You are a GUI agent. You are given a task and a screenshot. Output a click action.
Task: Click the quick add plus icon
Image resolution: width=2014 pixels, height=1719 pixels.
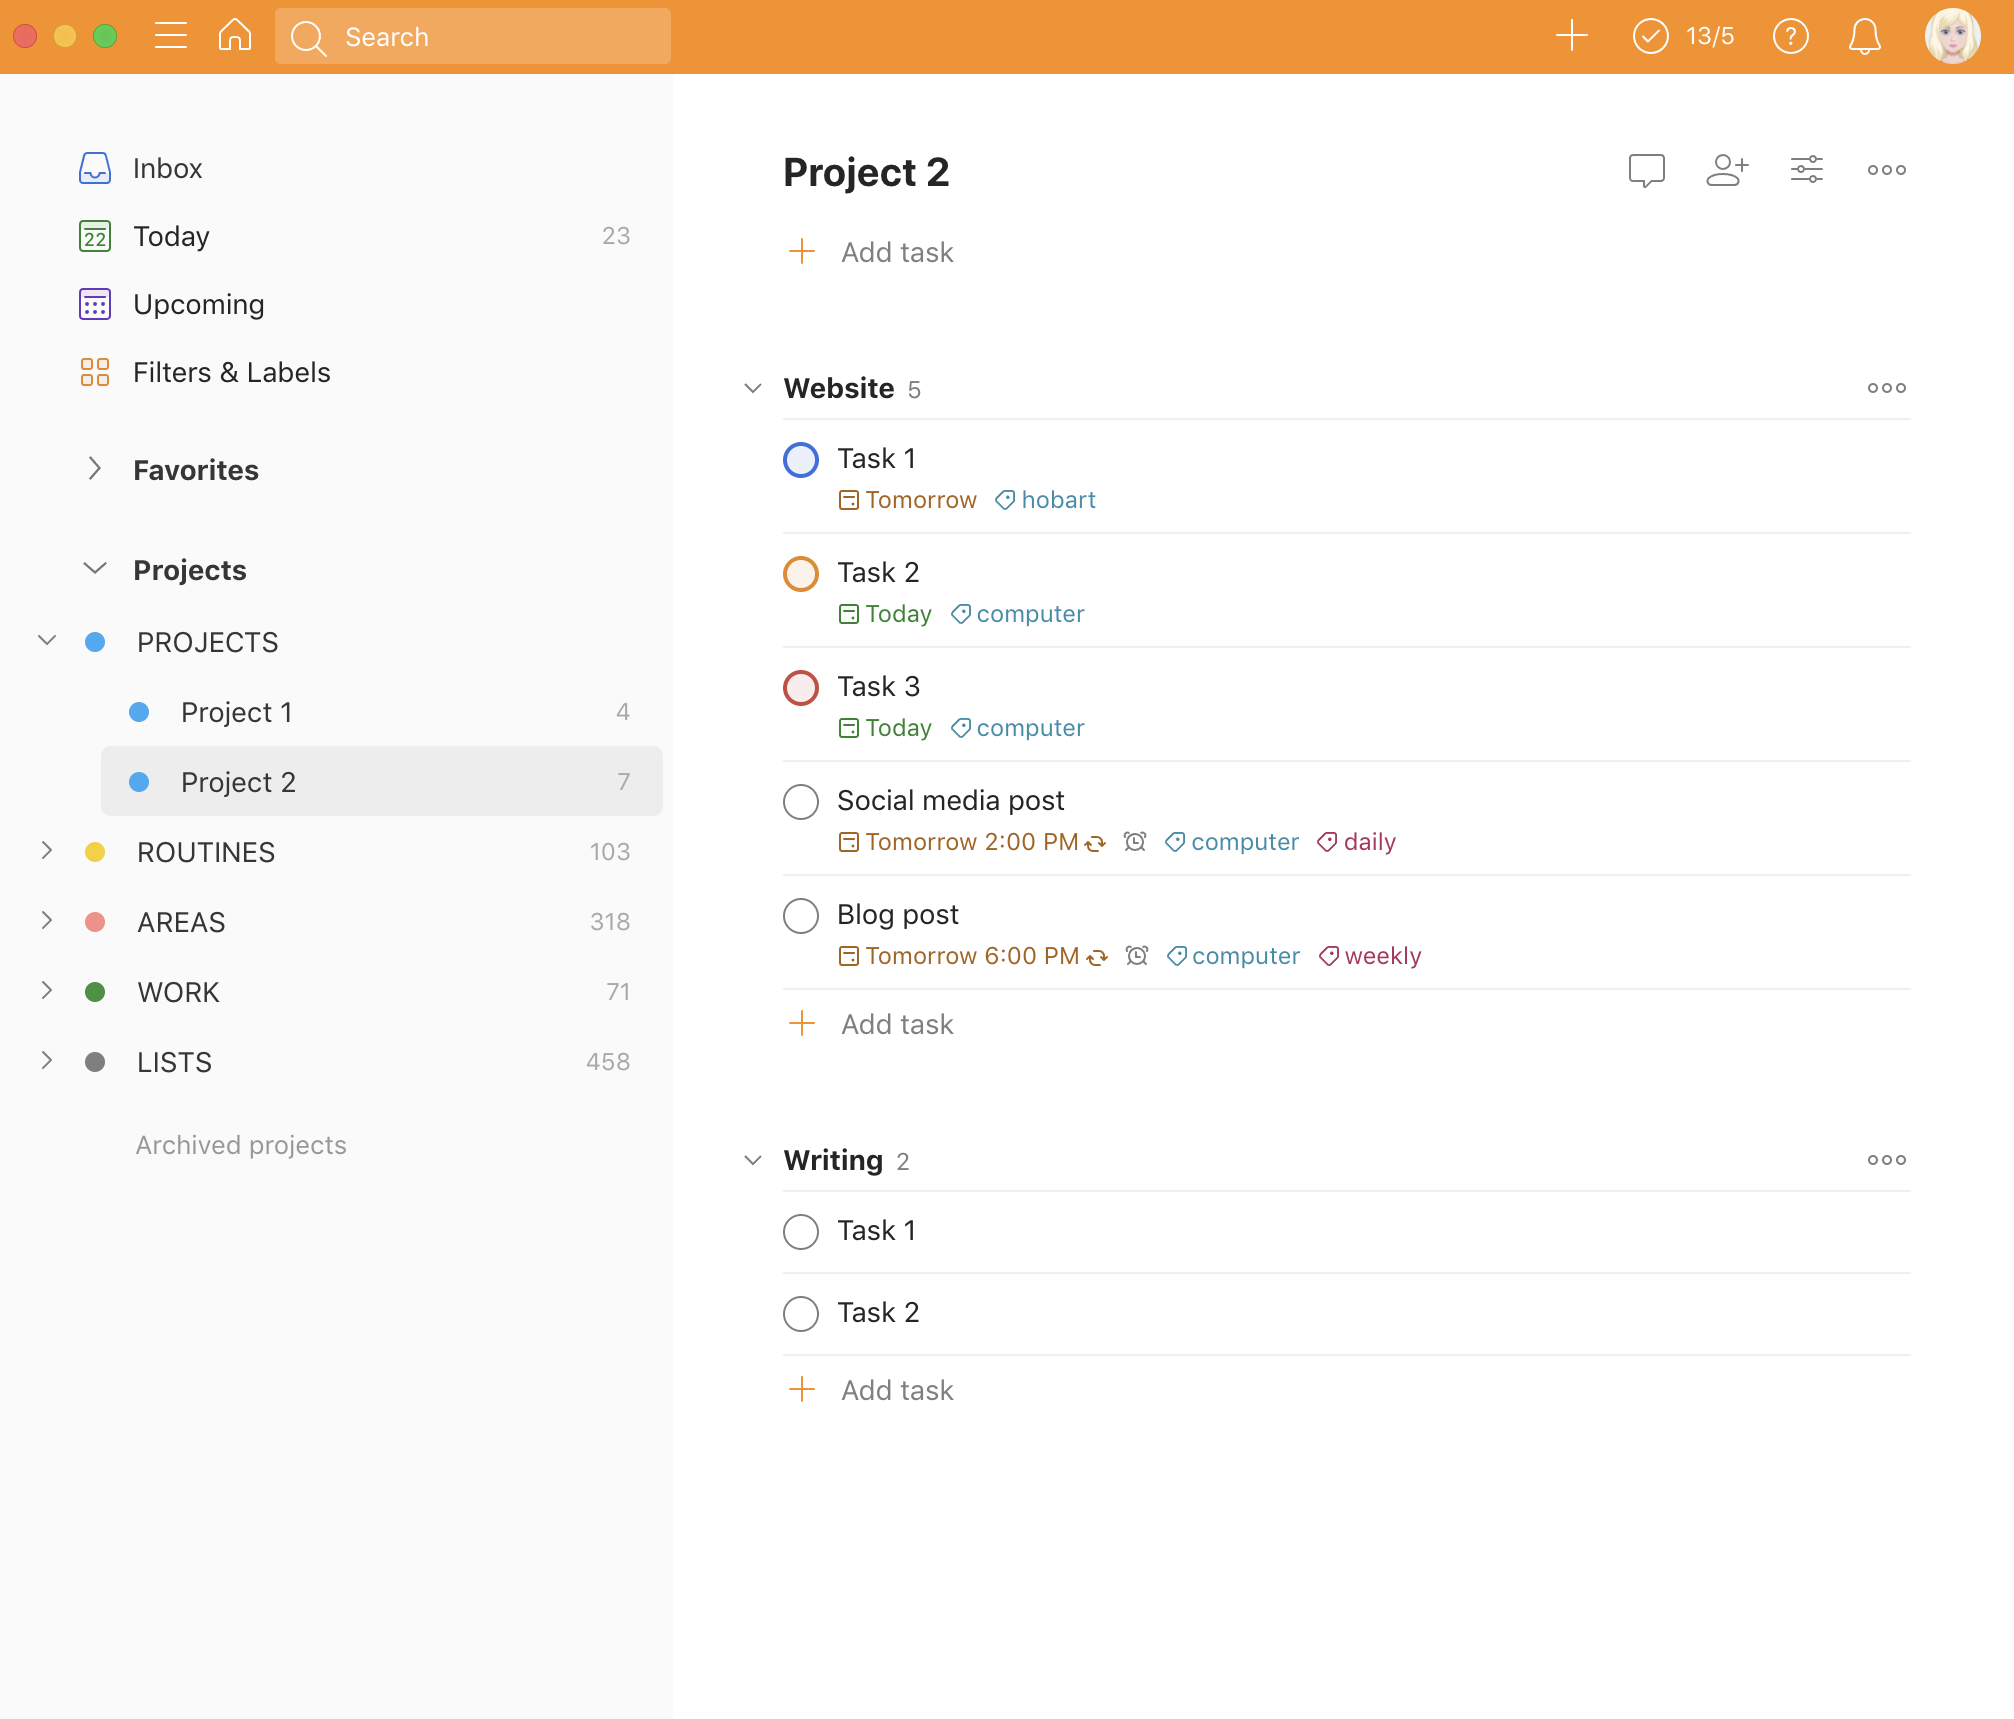click(x=1571, y=36)
